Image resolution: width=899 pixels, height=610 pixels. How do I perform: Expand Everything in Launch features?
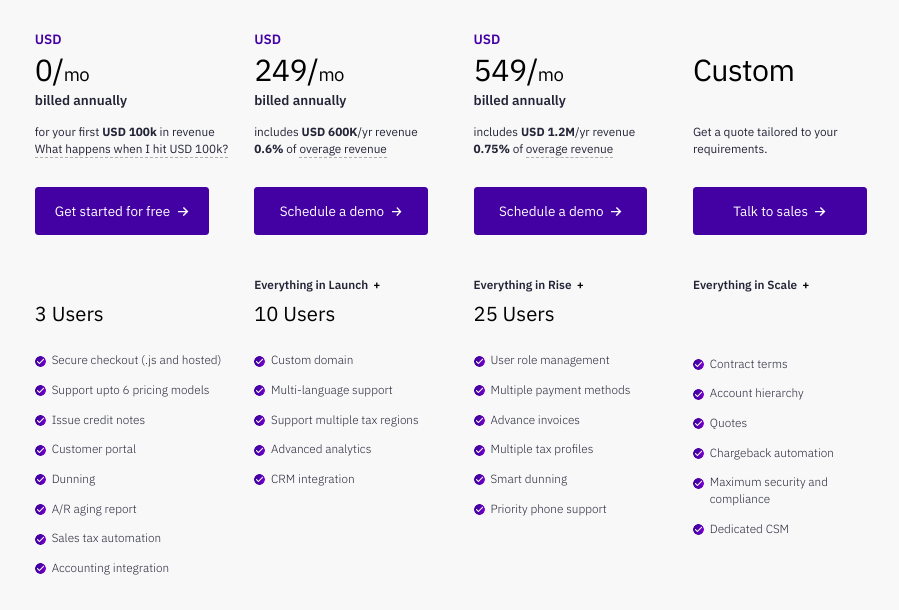(x=377, y=285)
